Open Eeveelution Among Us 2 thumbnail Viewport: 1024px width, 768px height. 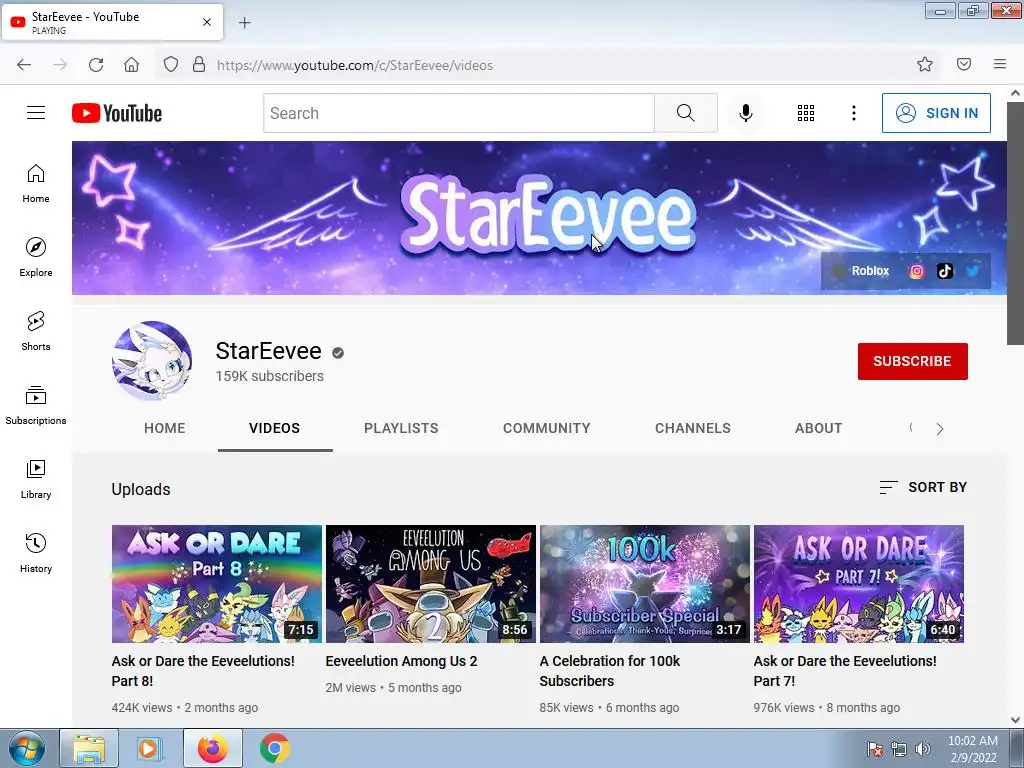click(x=431, y=584)
